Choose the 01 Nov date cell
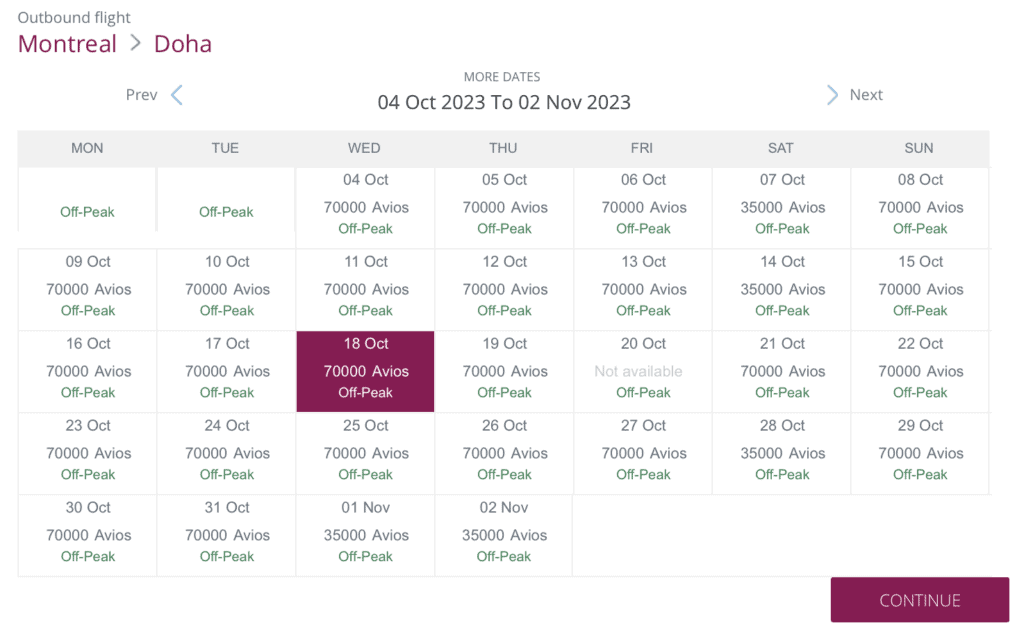This screenshot has height=639, width=1024. coord(365,535)
